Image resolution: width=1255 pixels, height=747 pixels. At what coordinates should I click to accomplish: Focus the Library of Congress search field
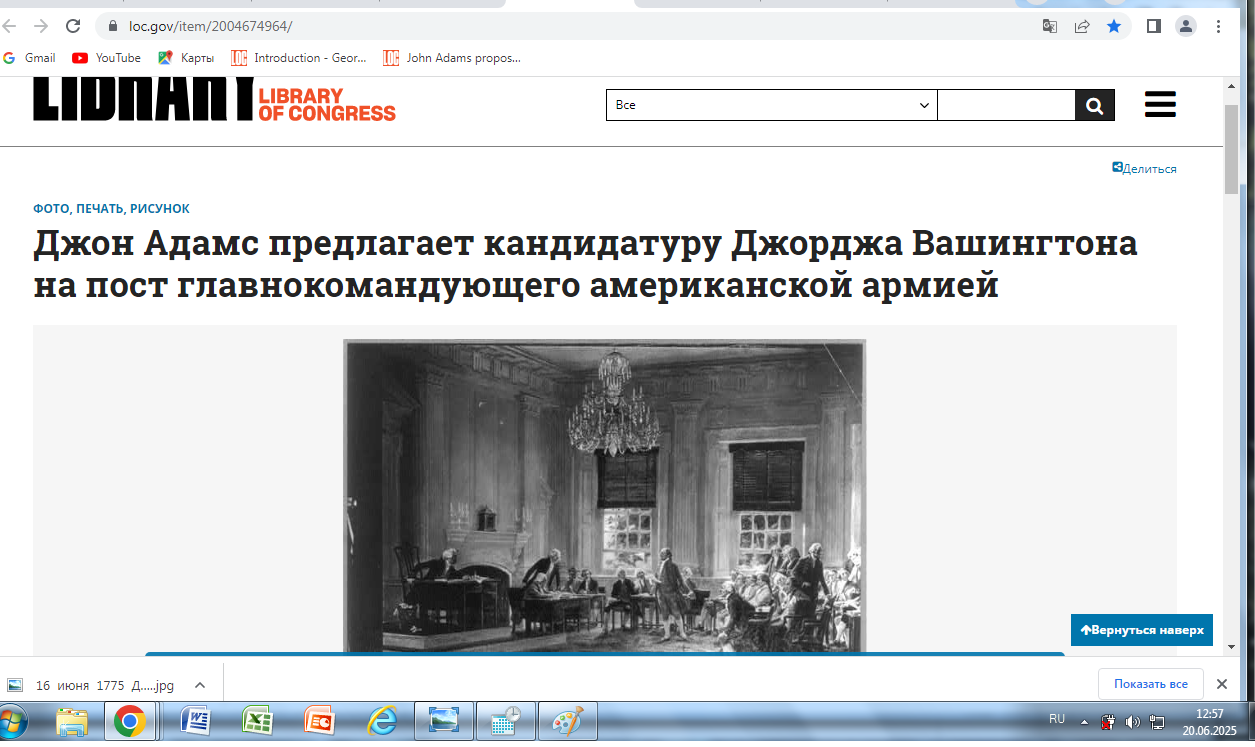coord(1006,105)
